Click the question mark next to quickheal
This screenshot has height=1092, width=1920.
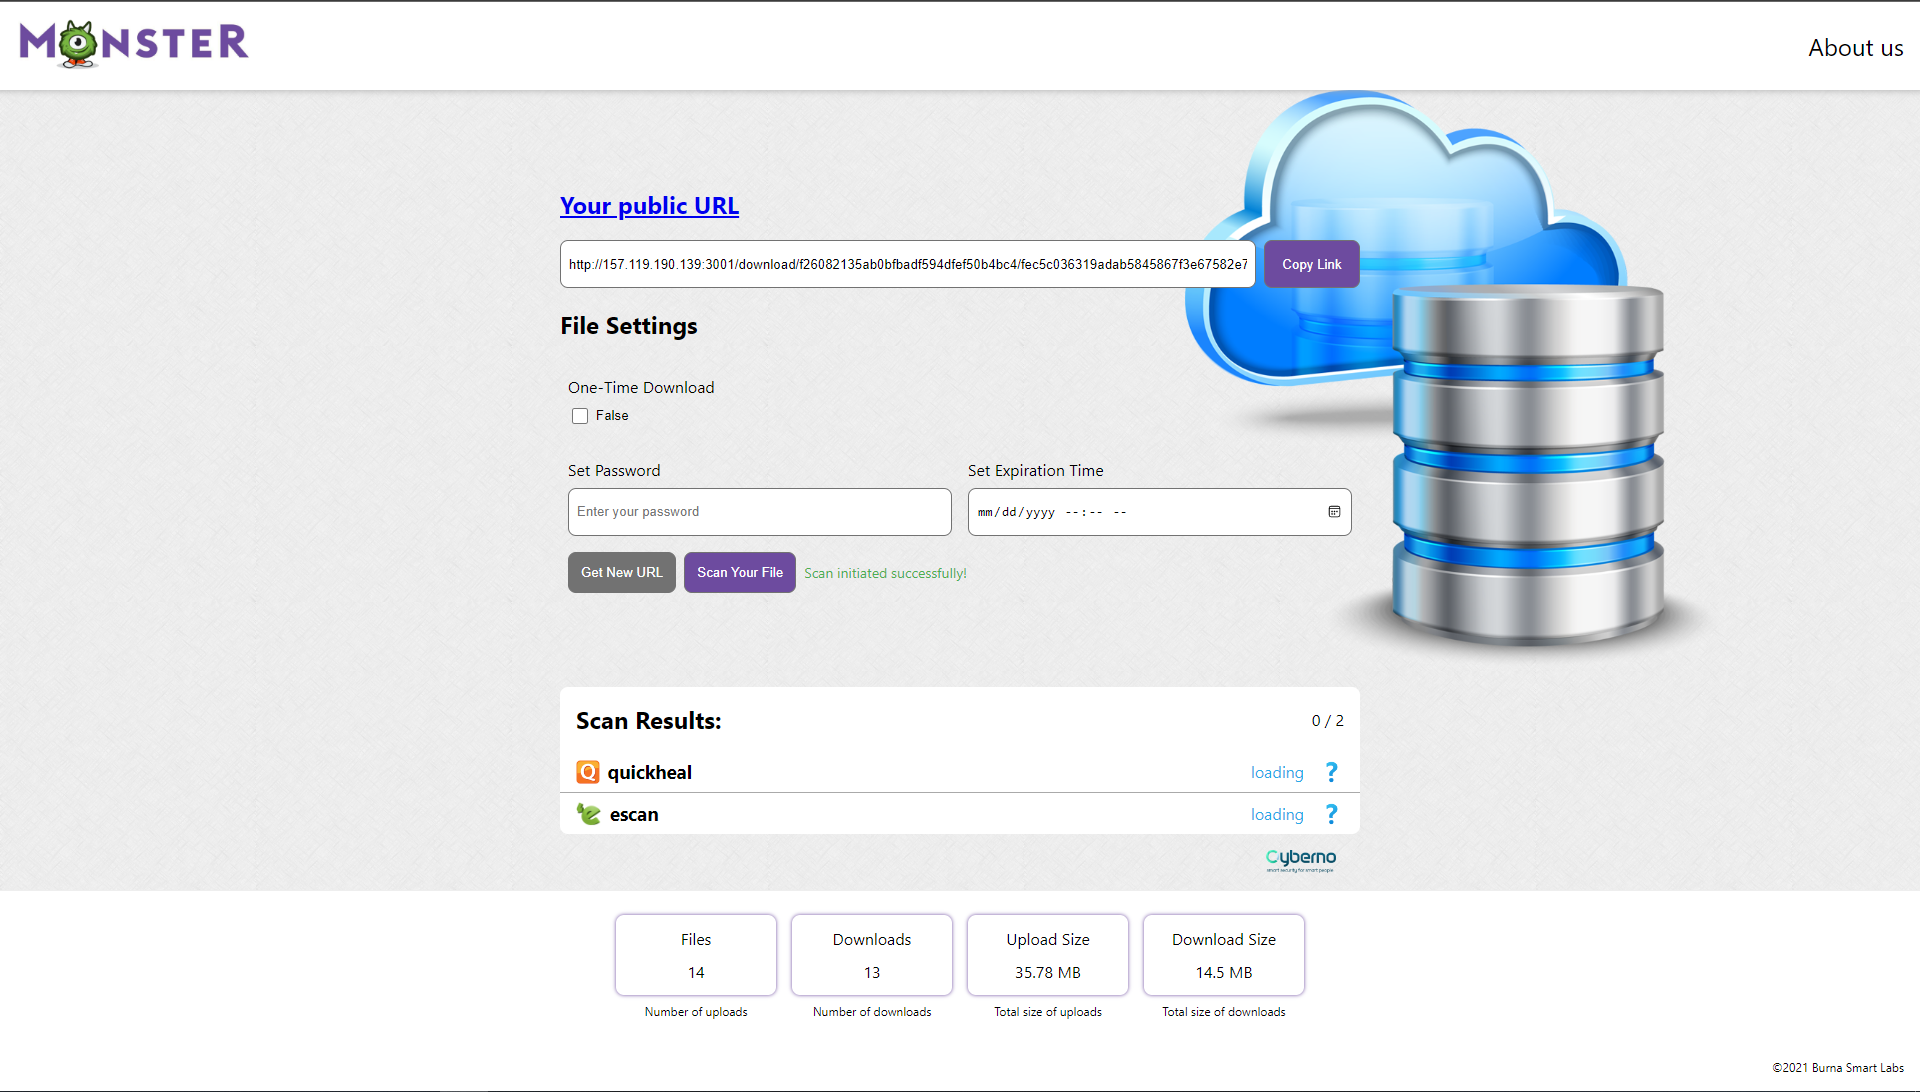[x=1331, y=772]
